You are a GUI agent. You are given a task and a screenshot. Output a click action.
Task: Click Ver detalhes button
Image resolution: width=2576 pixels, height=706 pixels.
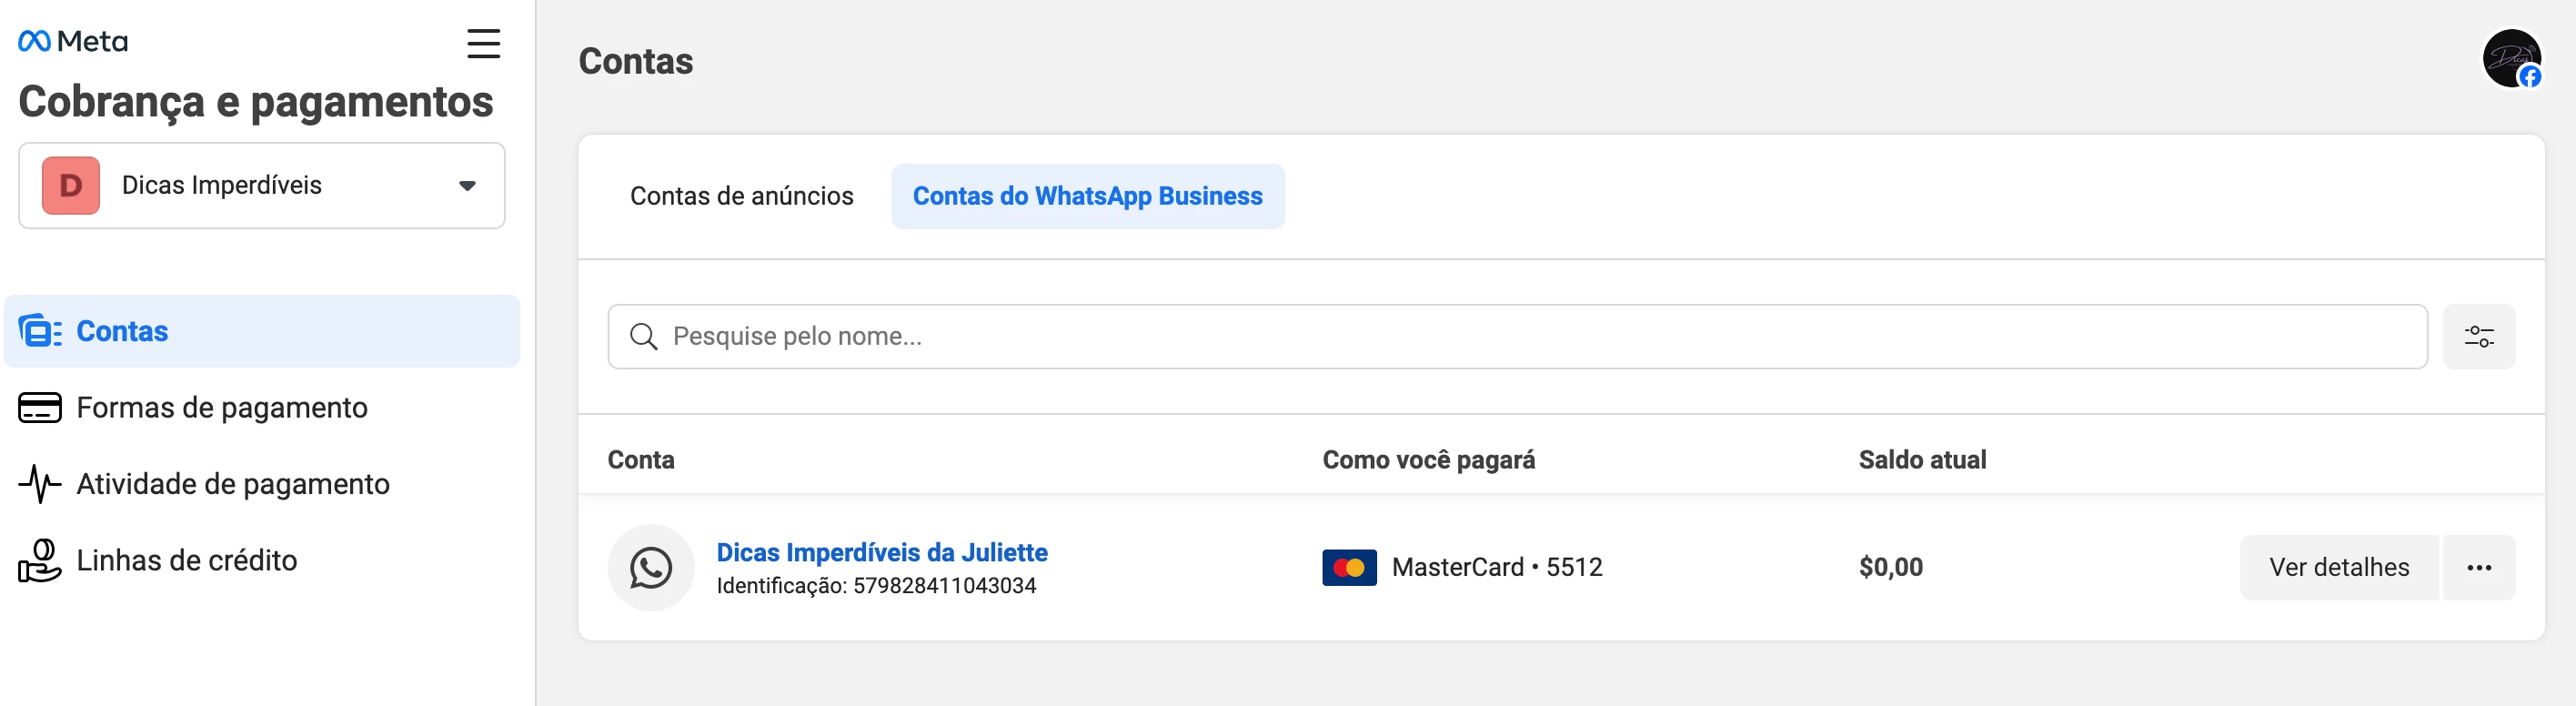coord(2339,568)
